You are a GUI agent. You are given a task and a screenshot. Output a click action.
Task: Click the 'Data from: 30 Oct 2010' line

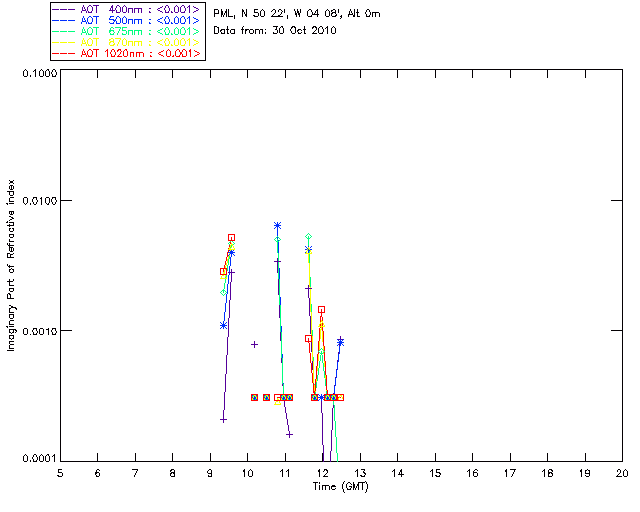(275, 30)
